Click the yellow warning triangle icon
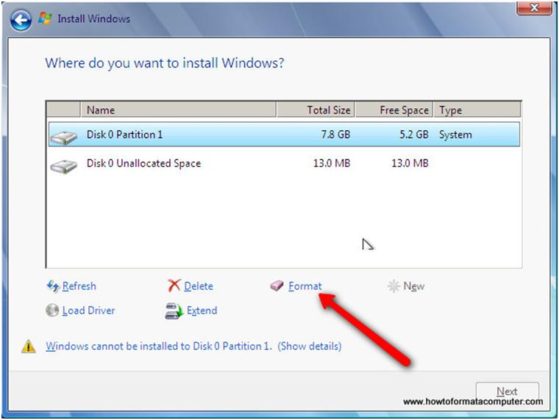 [x=29, y=346]
